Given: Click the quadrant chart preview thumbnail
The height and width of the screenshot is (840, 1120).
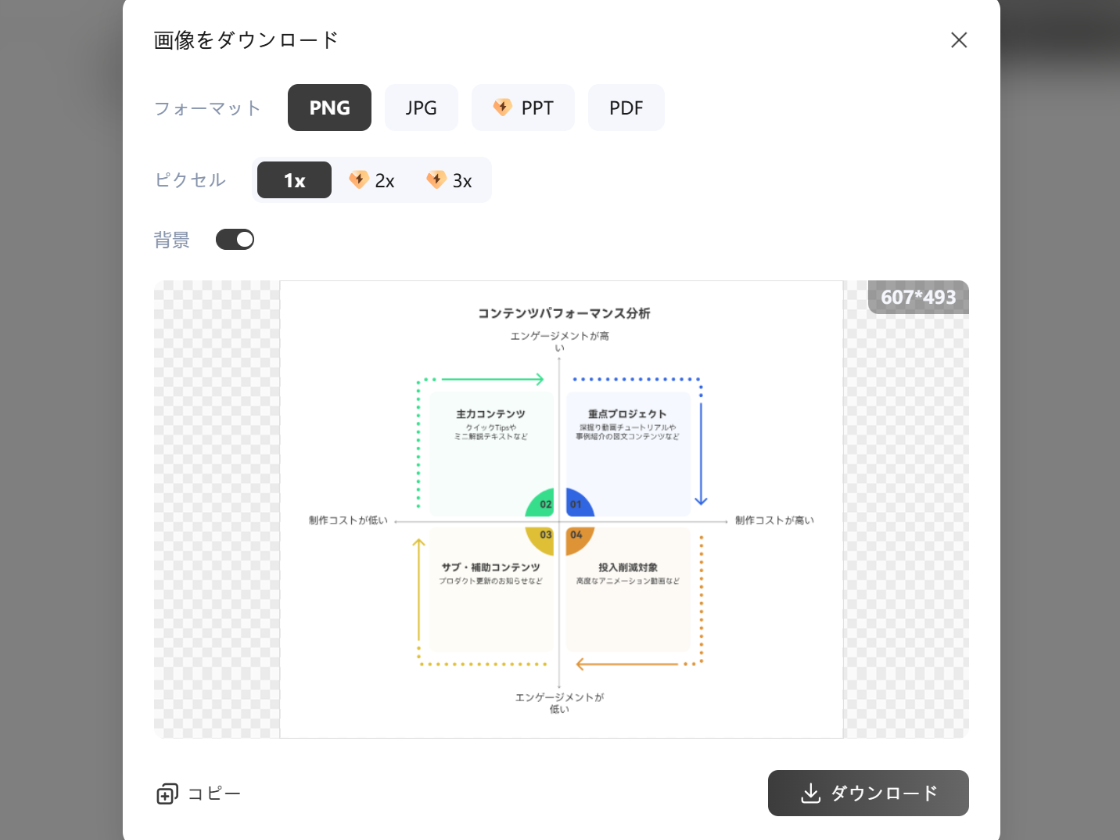Looking at the screenshot, I should pos(560,508).
